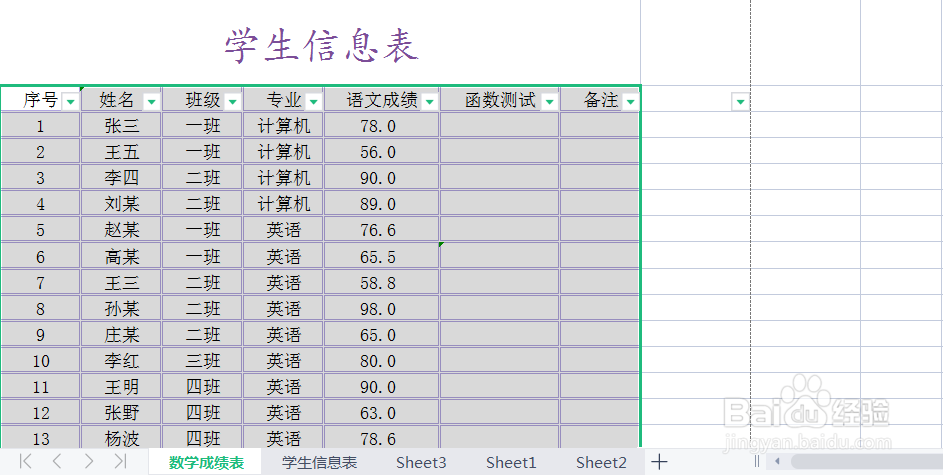
Task: Select the title 学生信息表
Action: (x=321, y=47)
